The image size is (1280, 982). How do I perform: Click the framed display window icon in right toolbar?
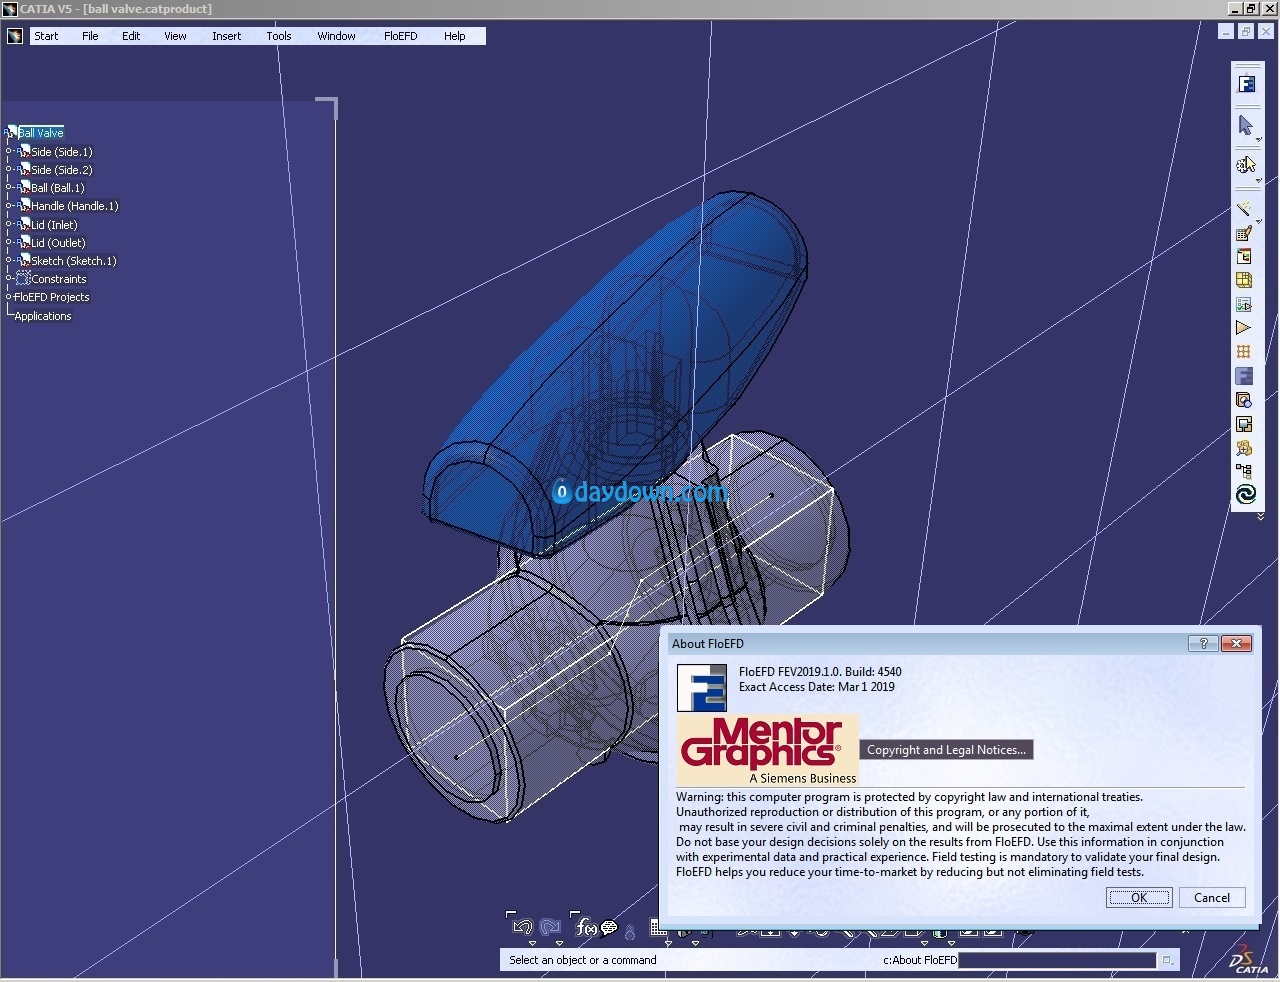pos(1244,424)
